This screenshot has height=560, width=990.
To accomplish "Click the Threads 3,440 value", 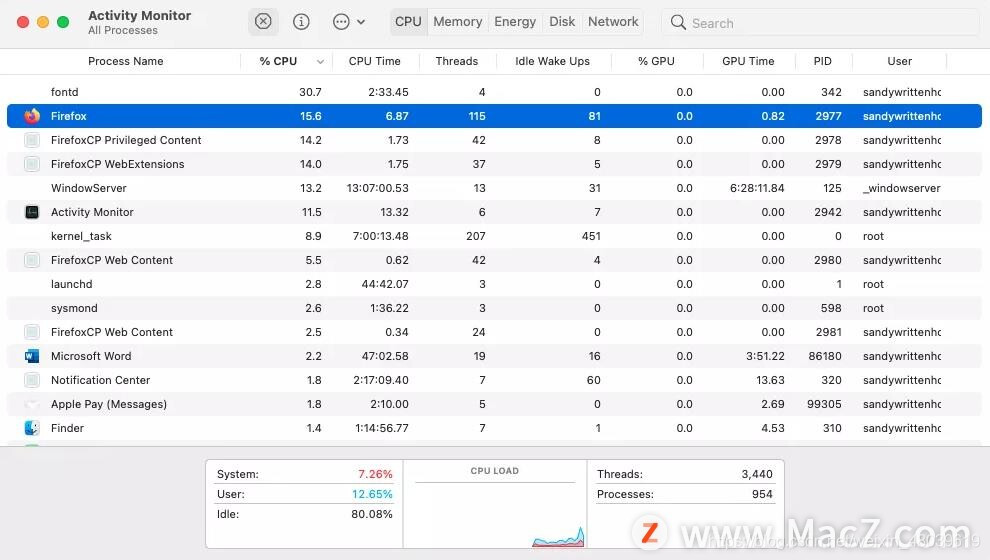I will 756,474.
